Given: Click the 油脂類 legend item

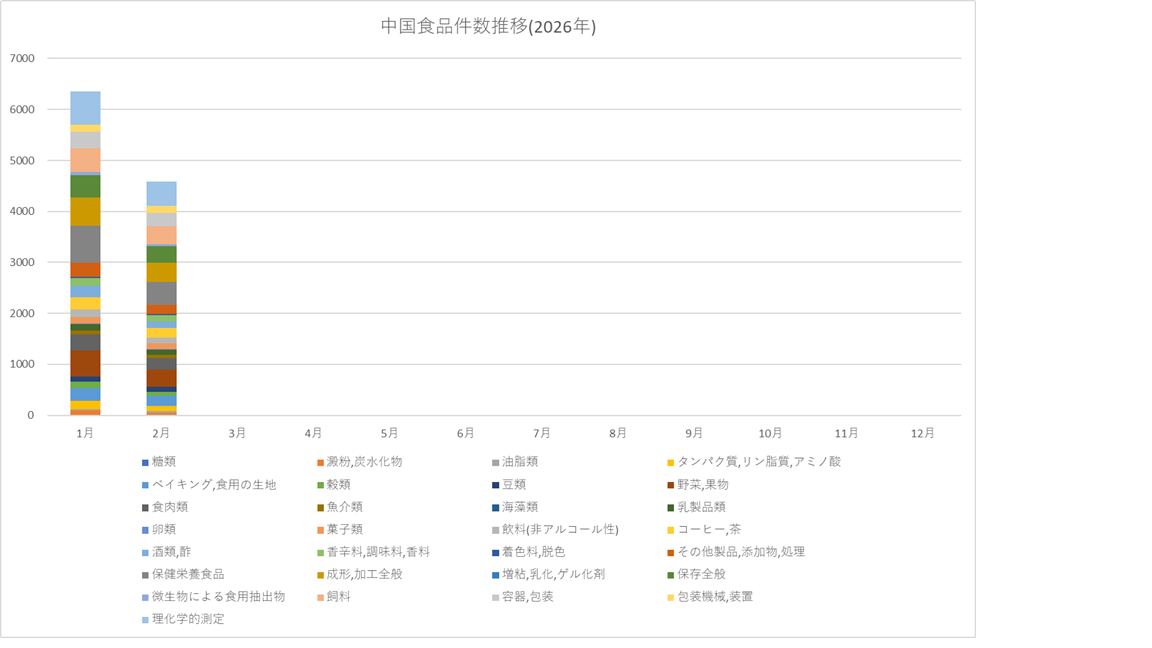Looking at the screenshot, I should pos(521,462).
